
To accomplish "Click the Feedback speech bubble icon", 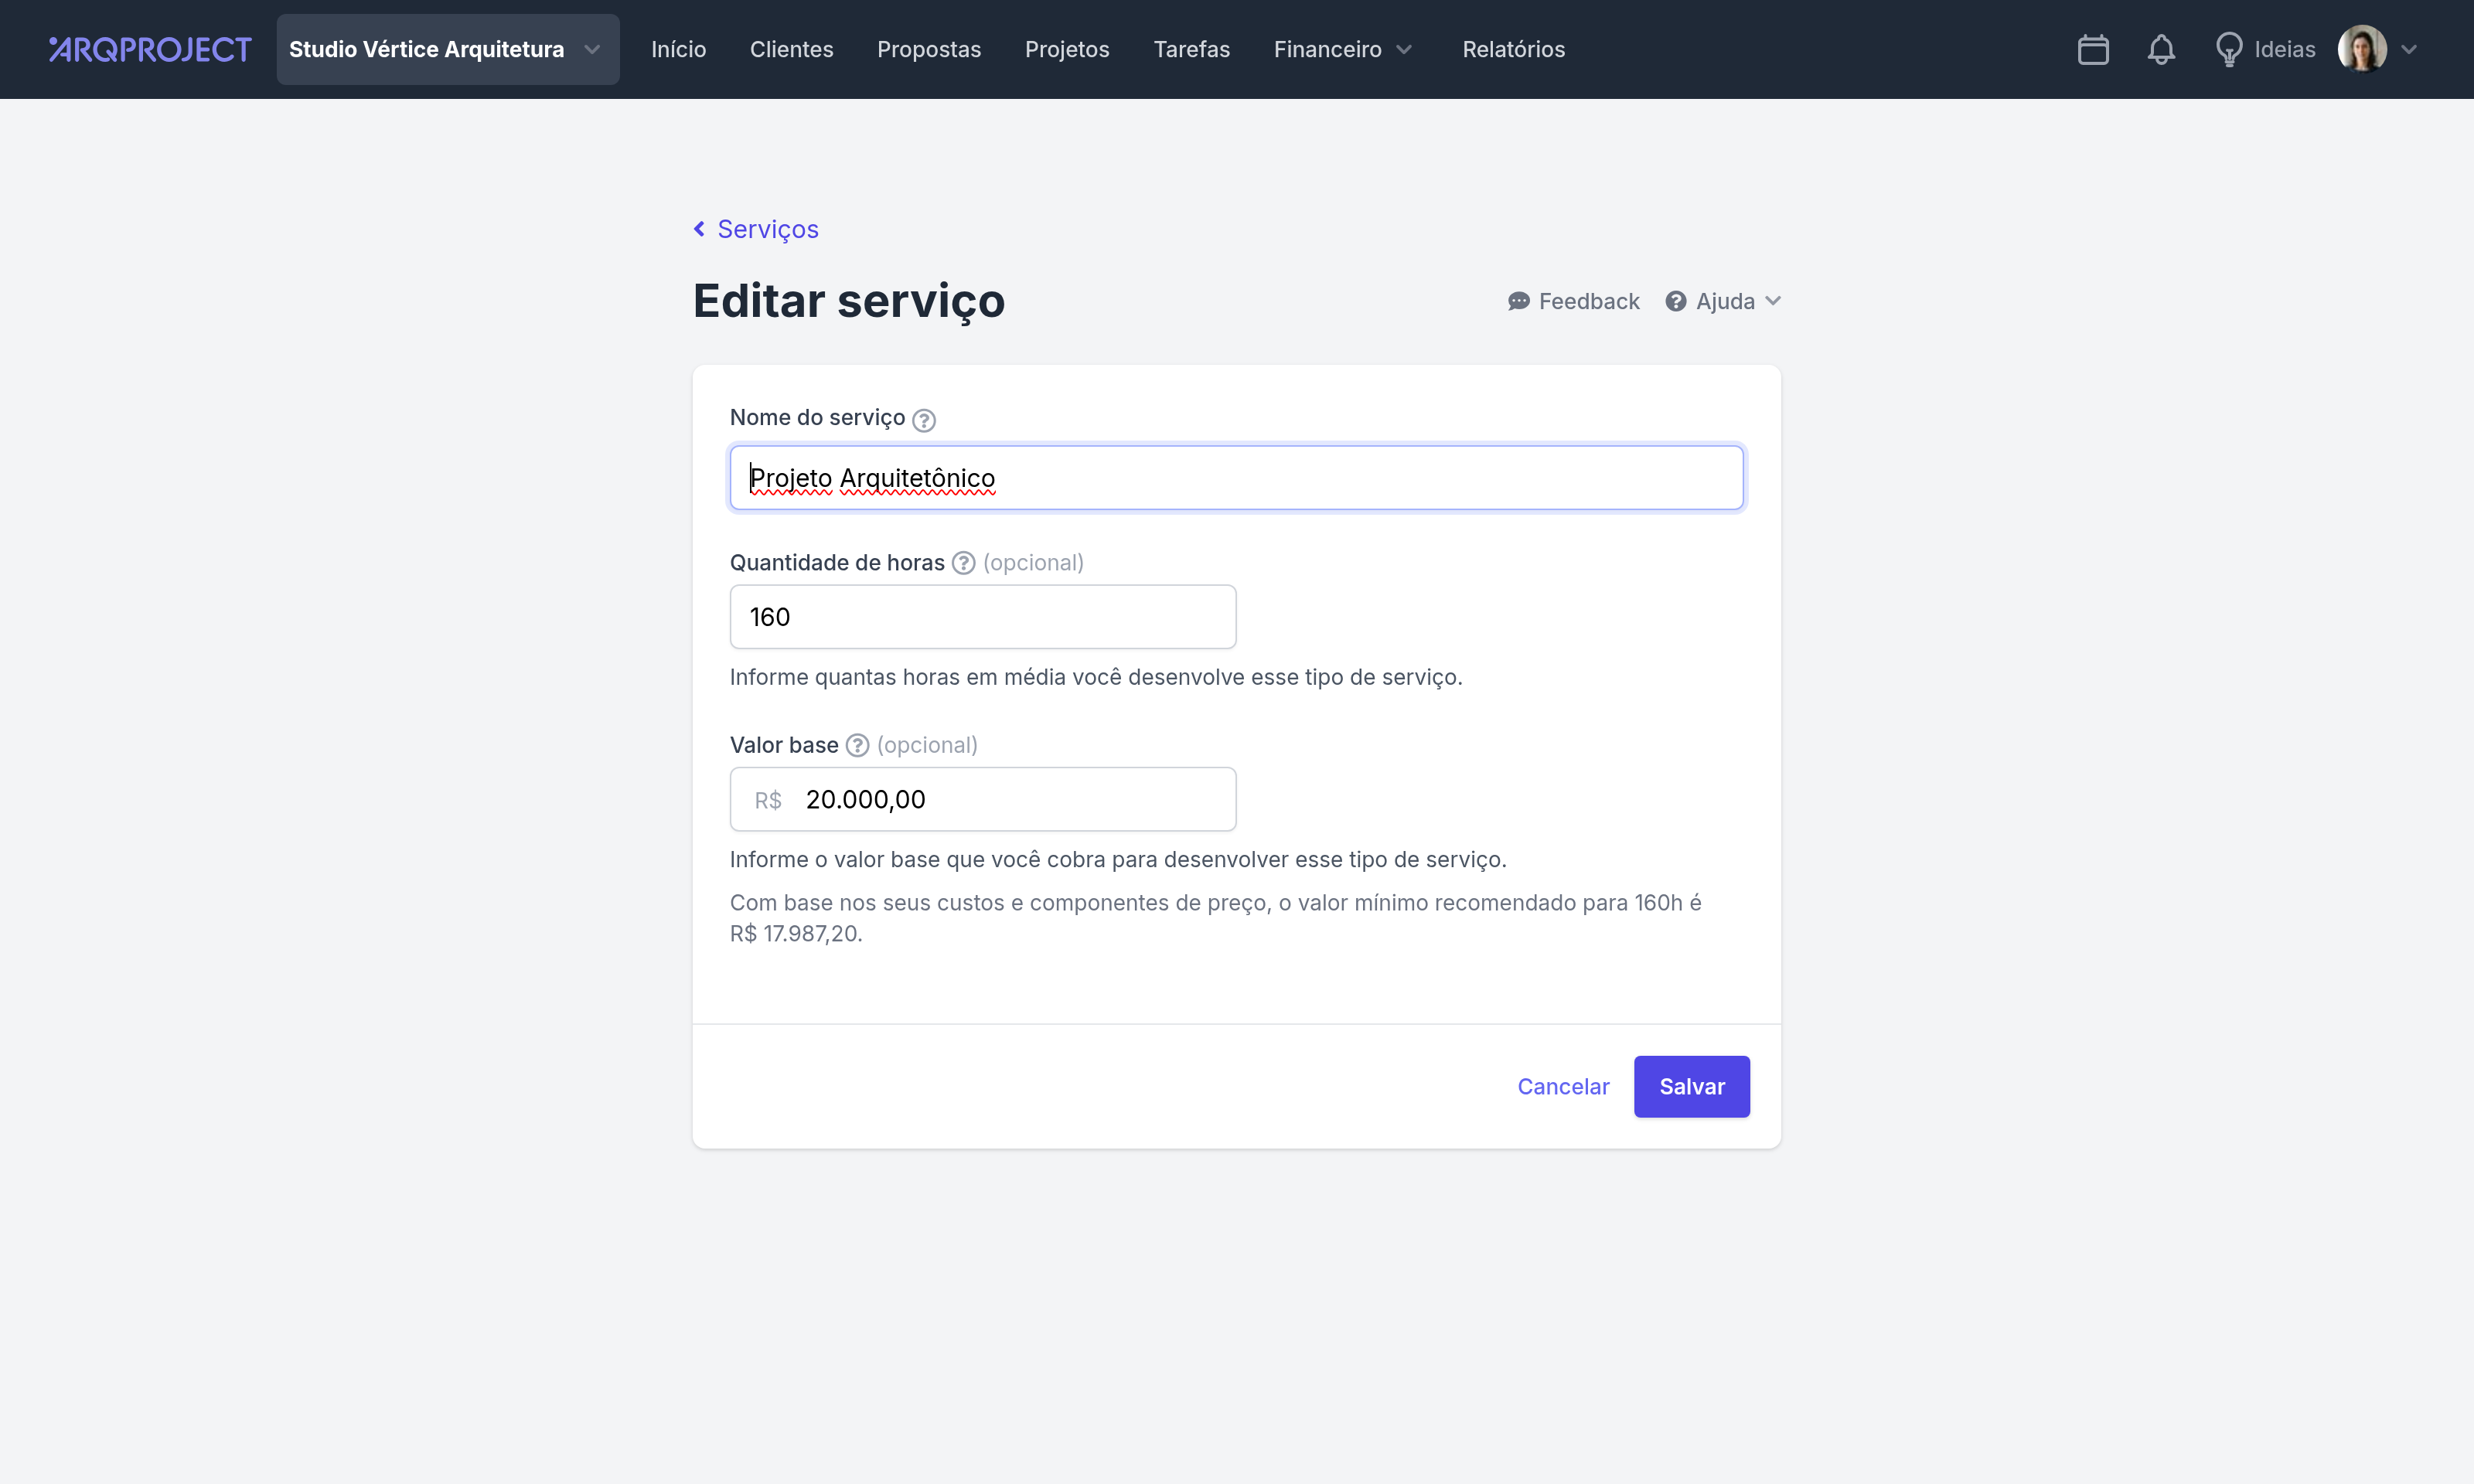I will click(x=1518, y=301).
